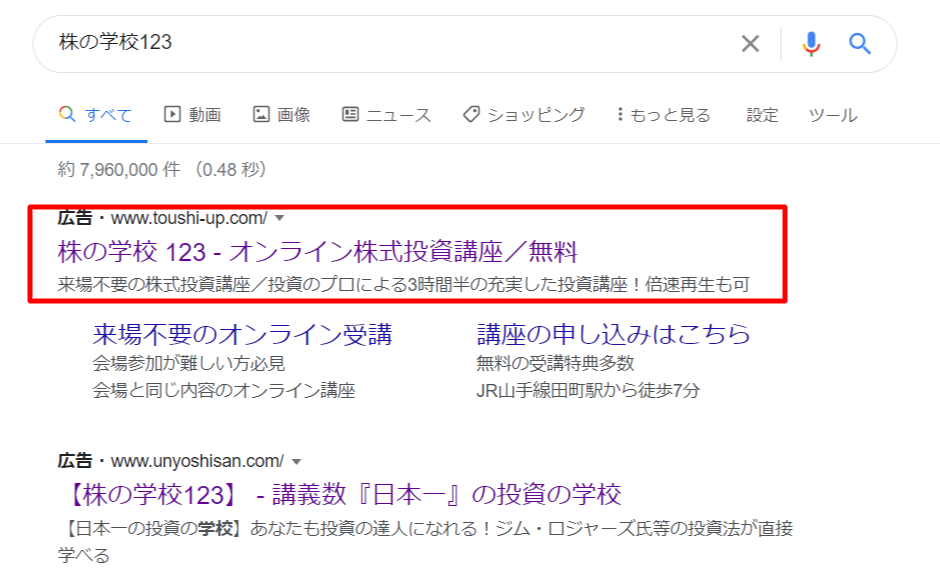The image size is (940, 587).
Task: Click the result count text 約 7,960,000 件
Action: pyautogui.click(x=119, y=170)
